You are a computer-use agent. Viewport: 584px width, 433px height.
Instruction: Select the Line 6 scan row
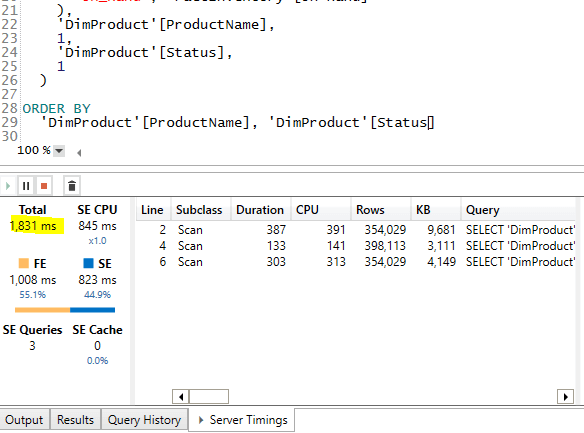click(x=356, y=262)
